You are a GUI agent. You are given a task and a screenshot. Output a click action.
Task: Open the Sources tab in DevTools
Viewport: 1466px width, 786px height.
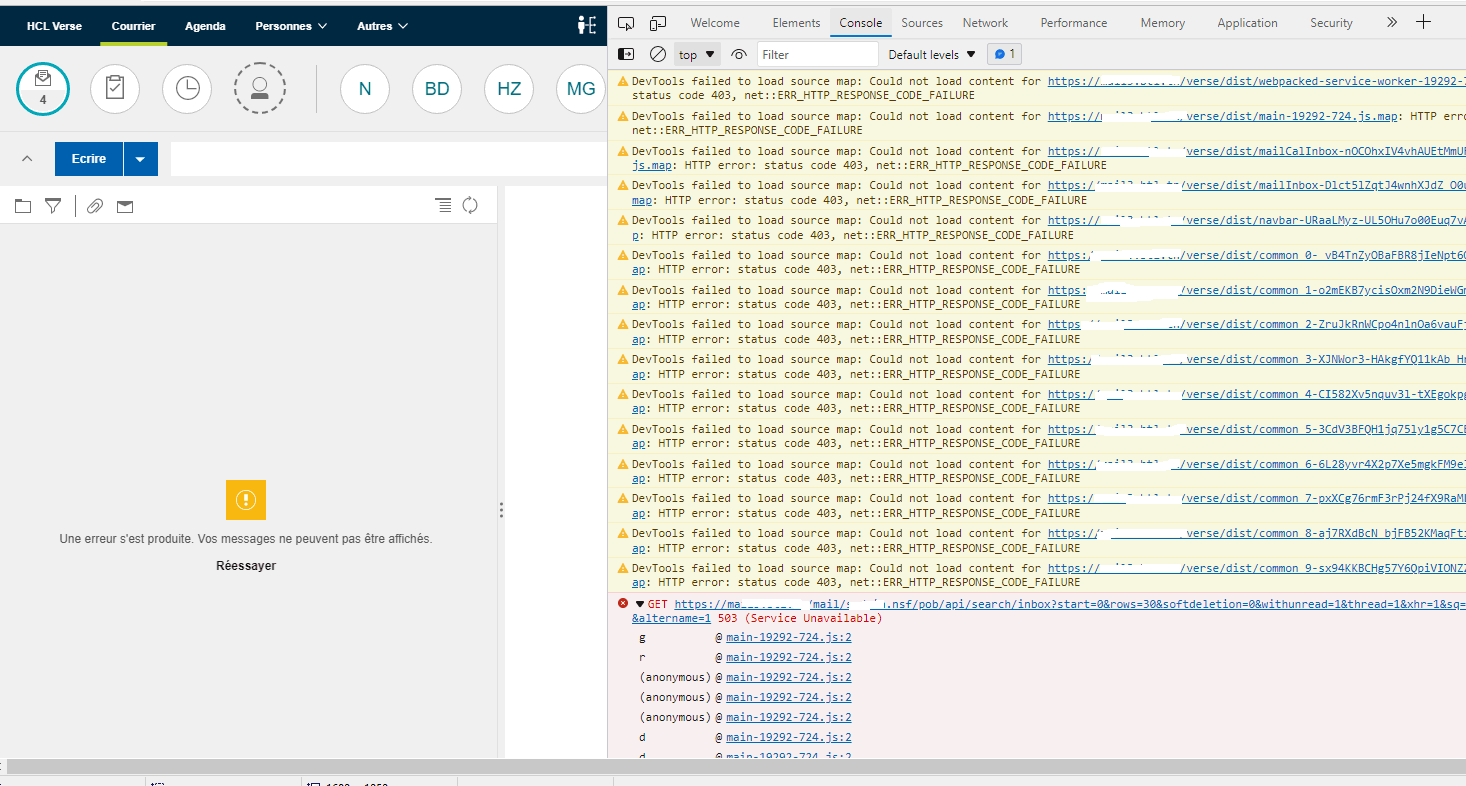(922, 23)
